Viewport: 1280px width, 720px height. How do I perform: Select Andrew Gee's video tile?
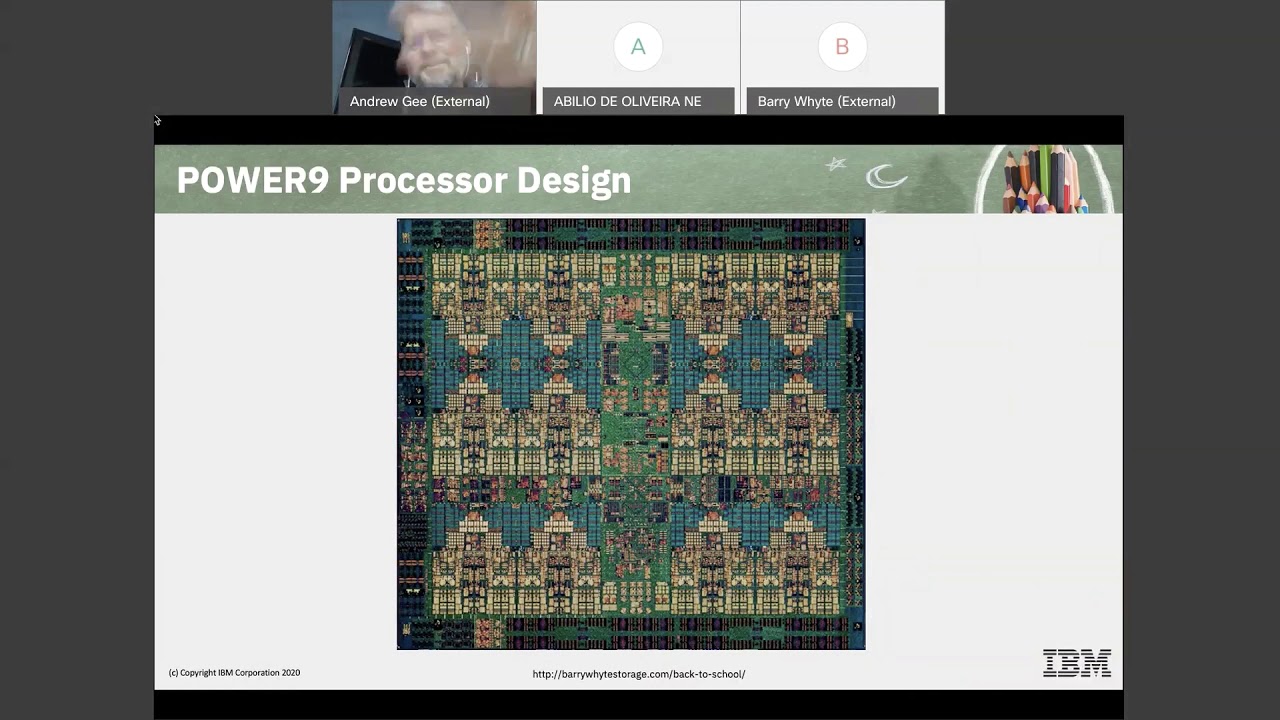click(434, 57)
